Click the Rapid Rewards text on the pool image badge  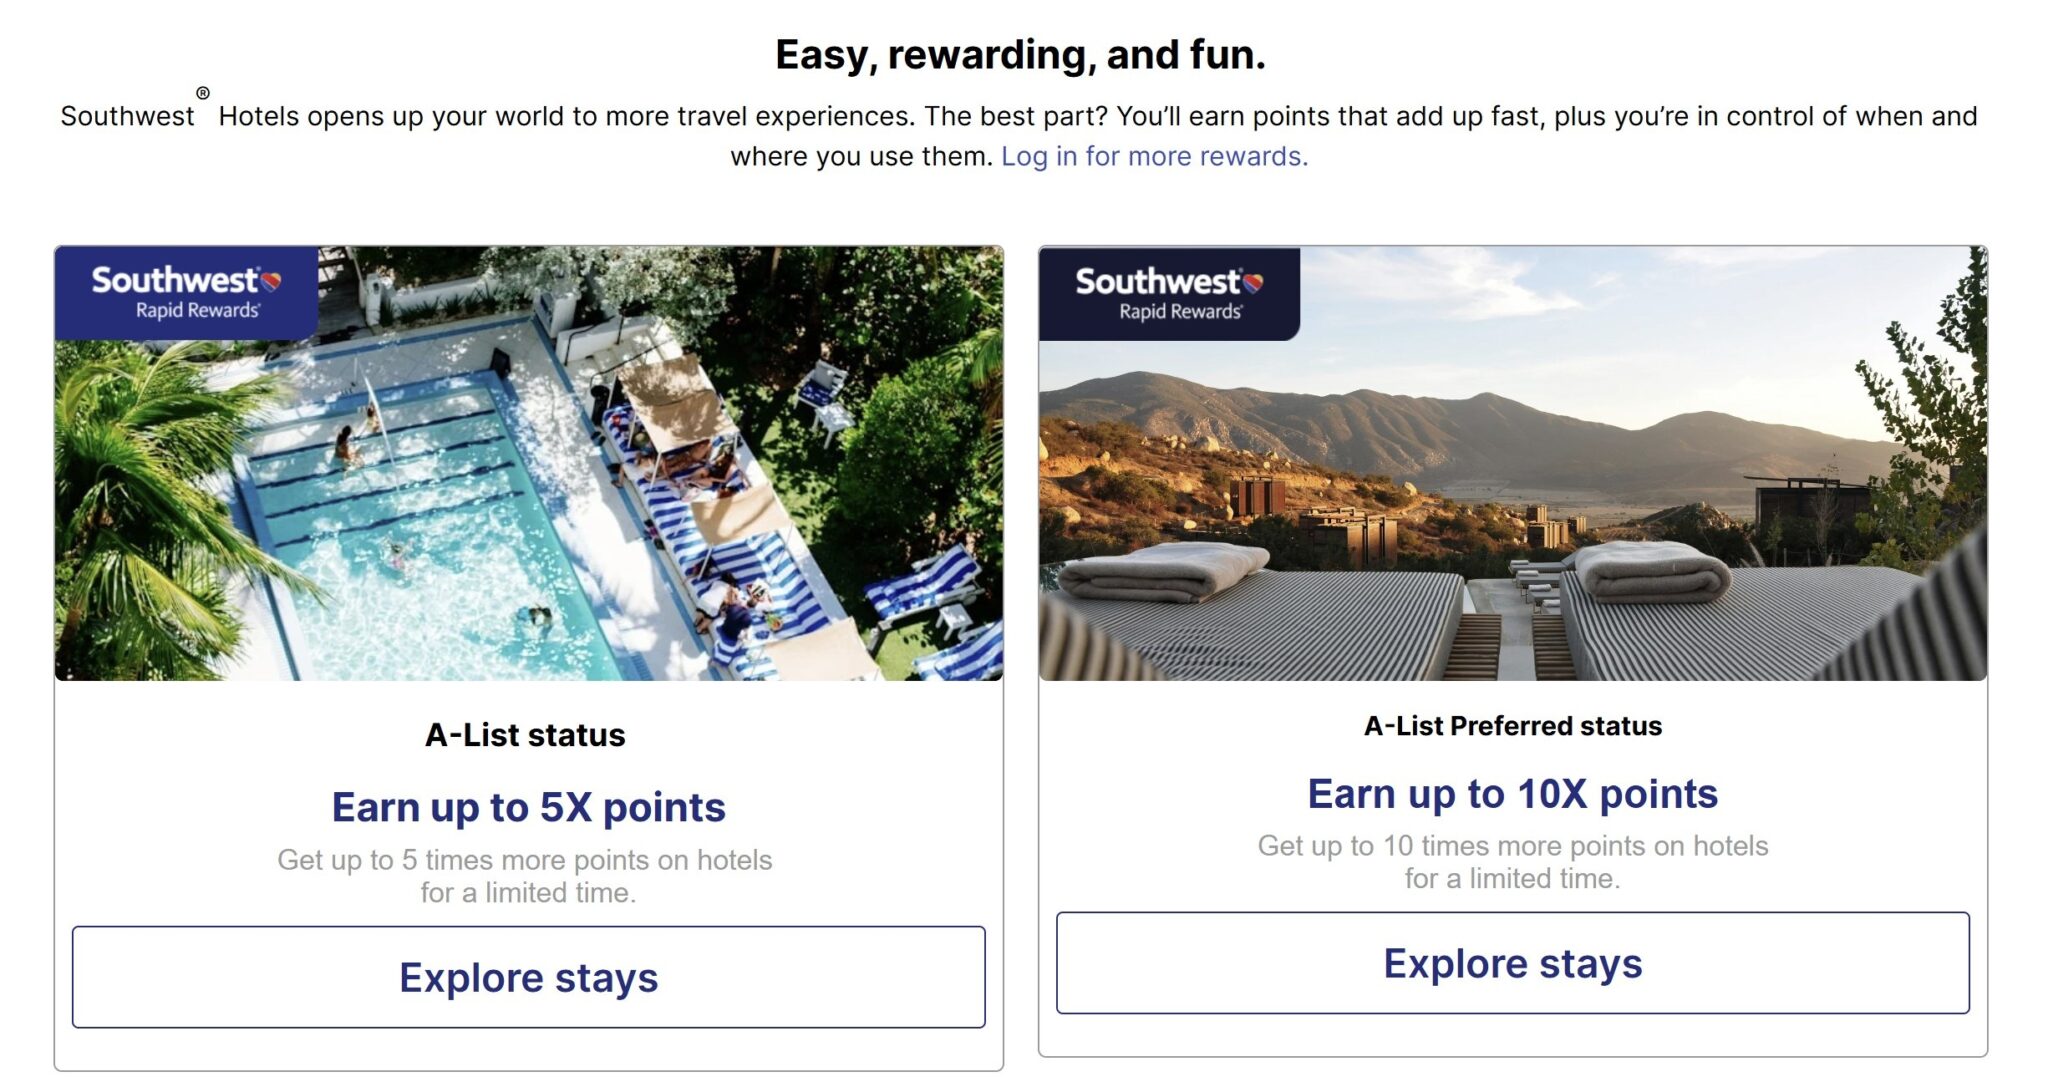pyautogui.click(x=197, y=310)
